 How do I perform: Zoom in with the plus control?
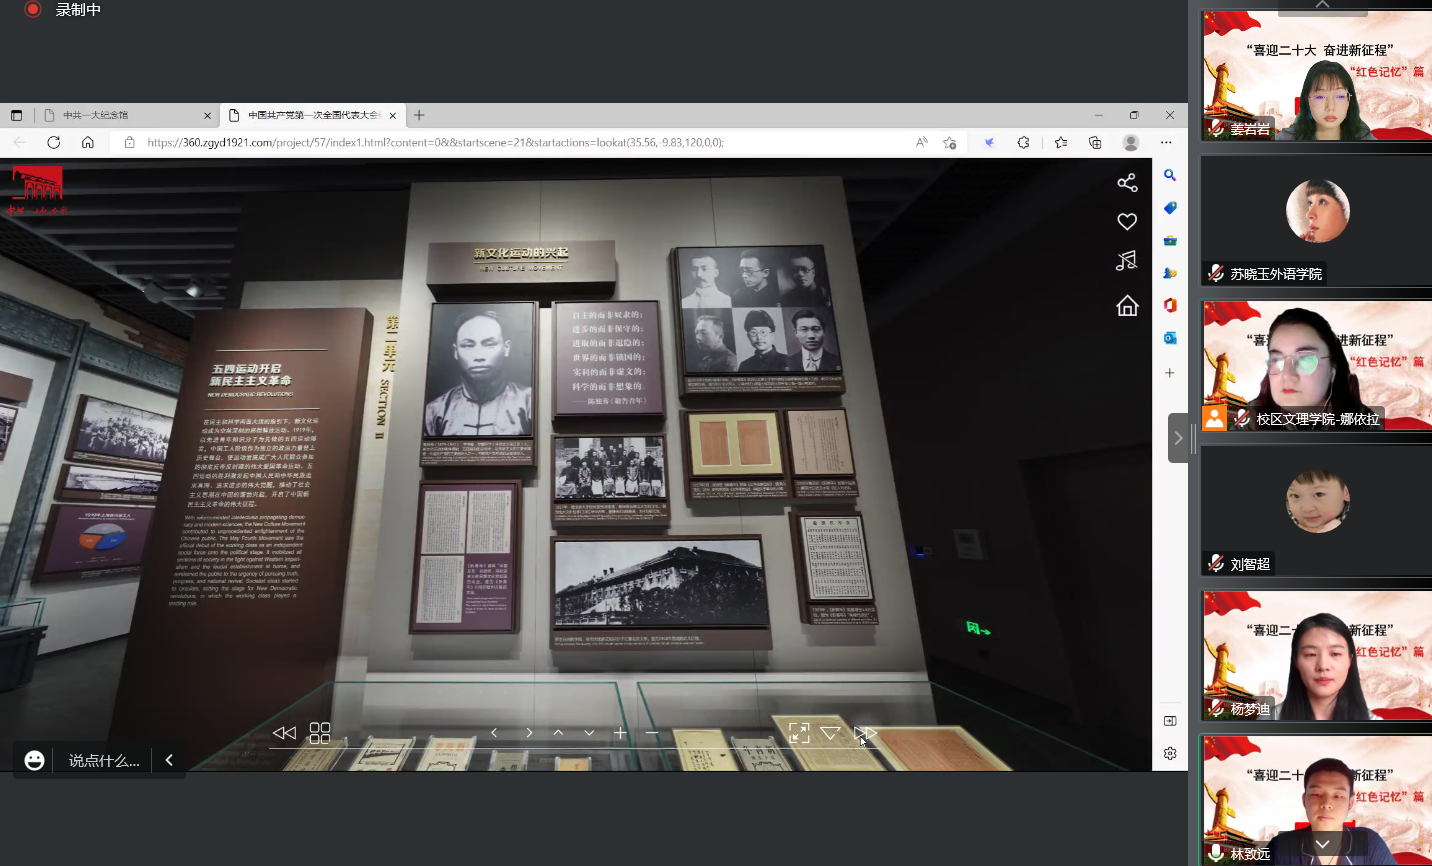click(x=620, y=733)
